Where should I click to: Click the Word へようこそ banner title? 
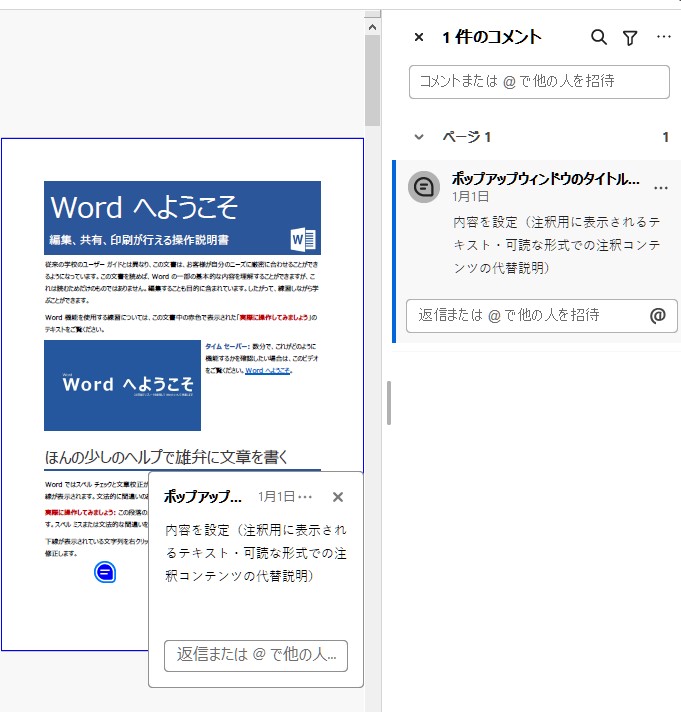pos(144,207)
